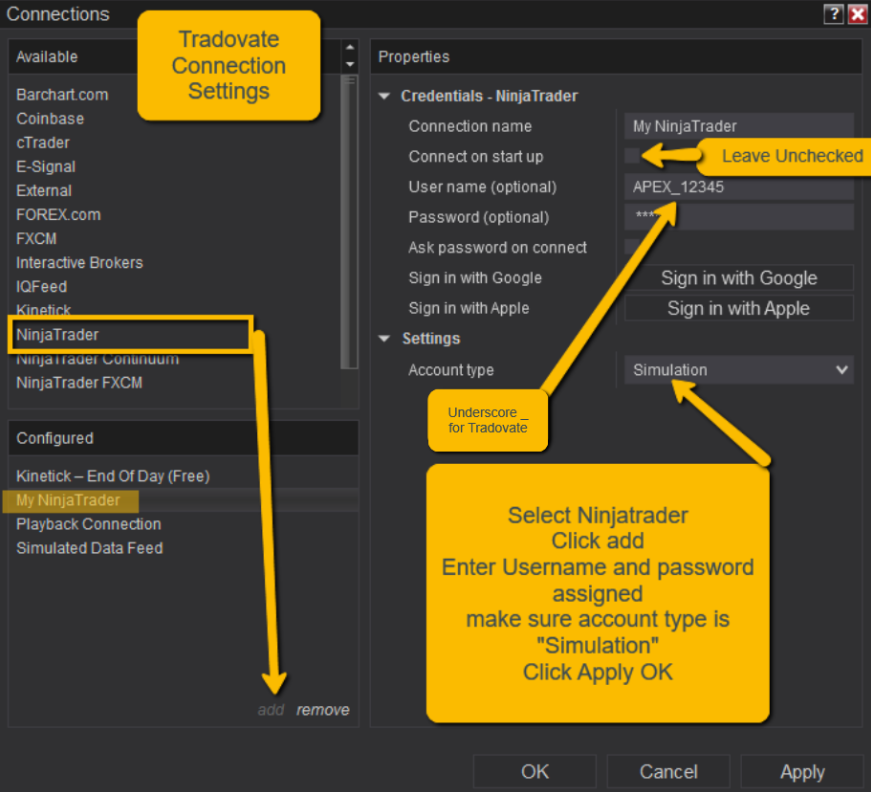Image resolution: width=871 pixels, height=792 pixels.
Task: Select cTrader in Available list
Action: (x=43, y=143)
